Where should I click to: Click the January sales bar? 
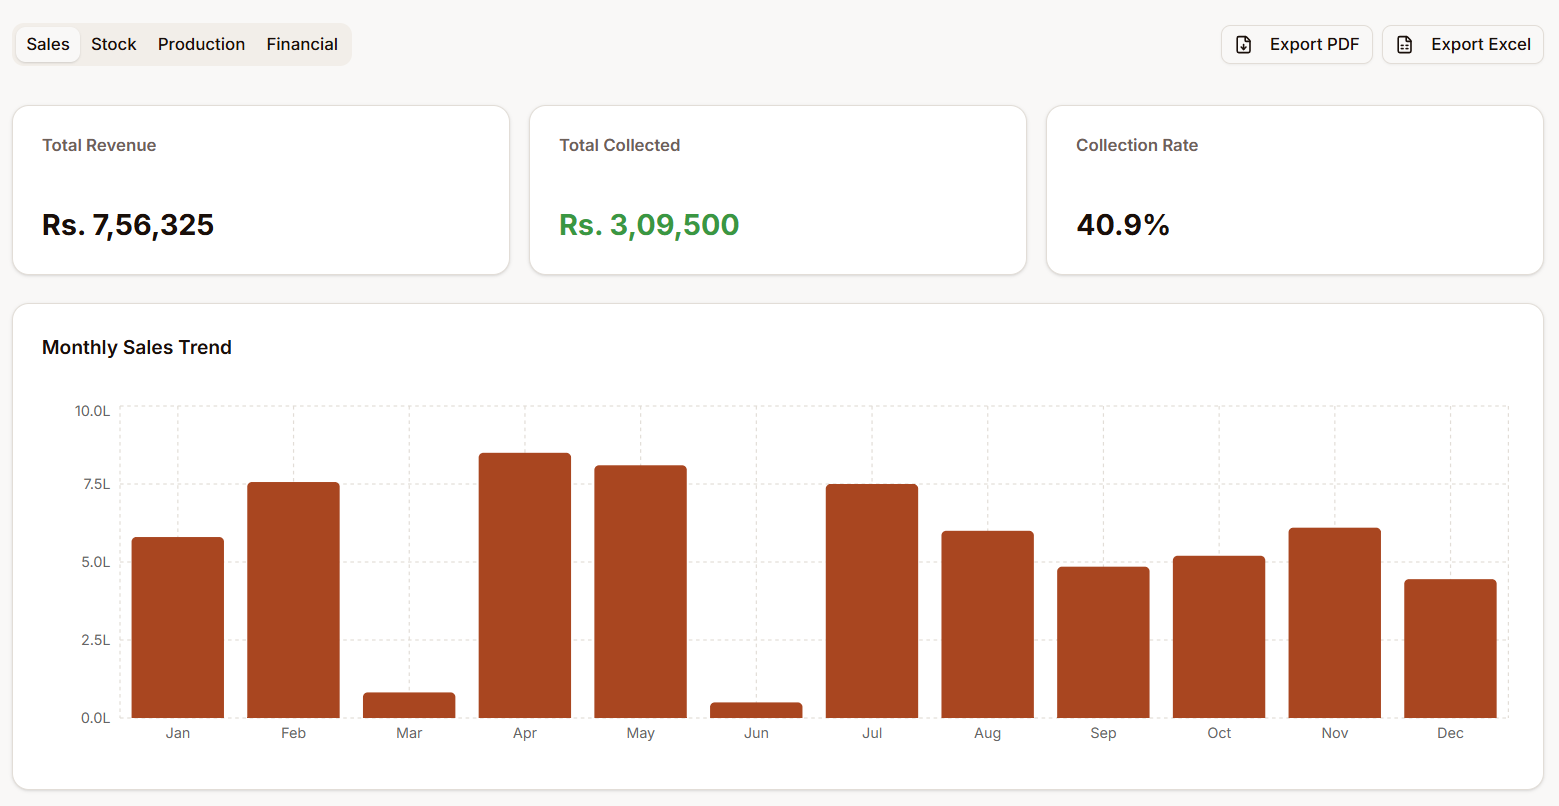178,628
